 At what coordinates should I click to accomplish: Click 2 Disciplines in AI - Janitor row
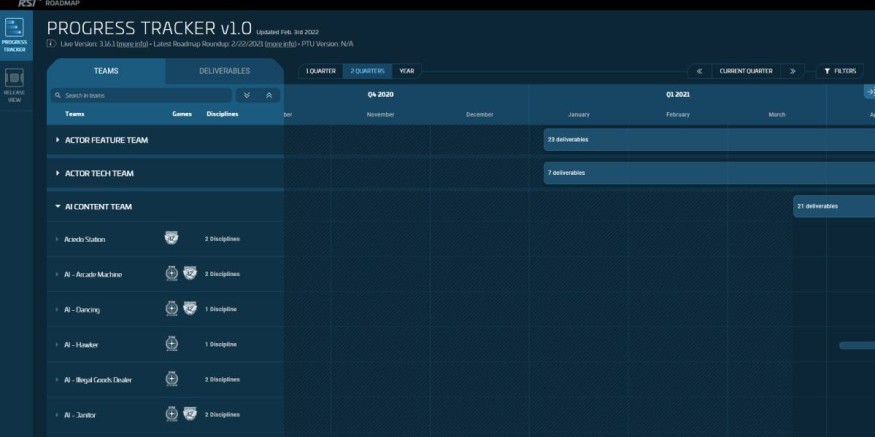(222, 415)
